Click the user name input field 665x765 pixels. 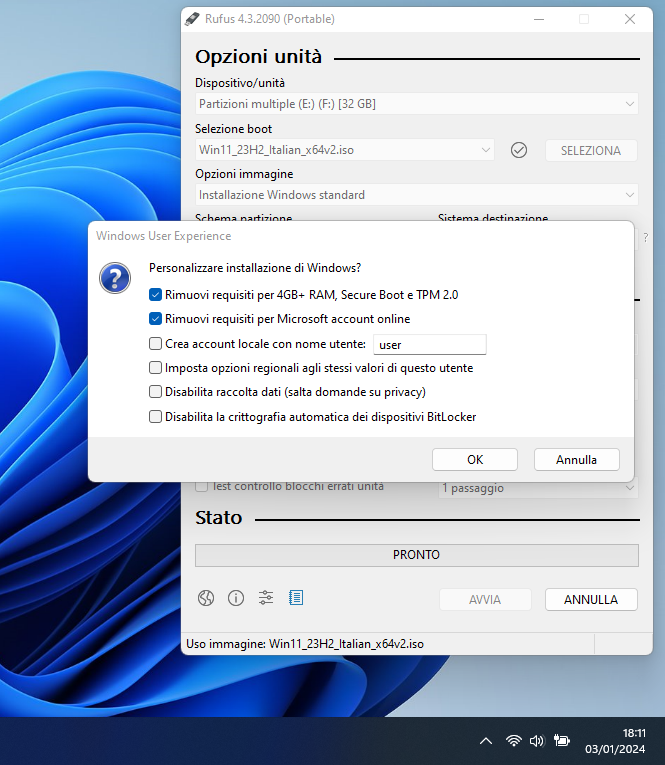430,344
